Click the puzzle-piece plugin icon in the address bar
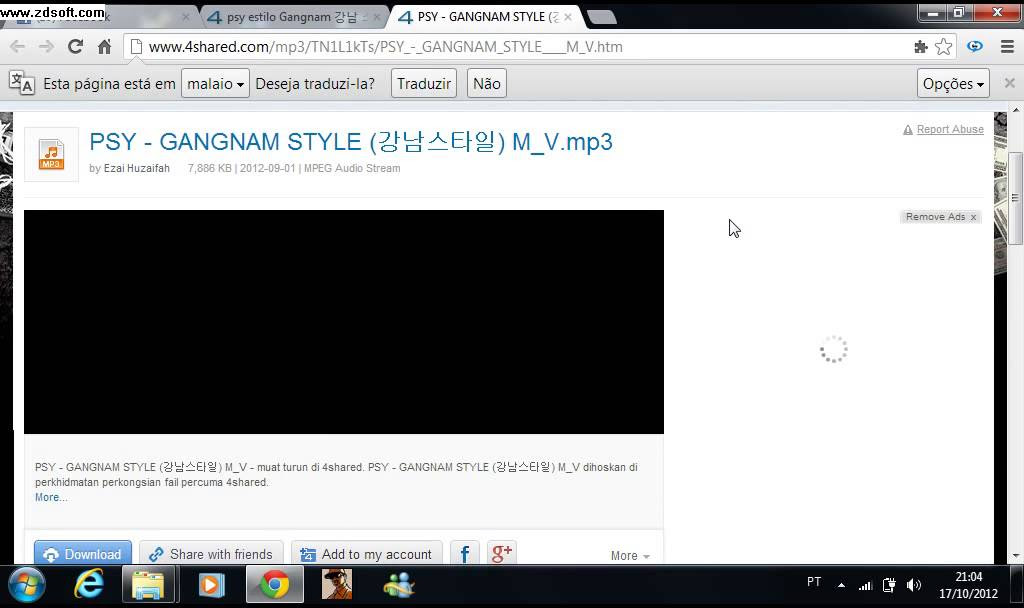Screen dimensions: 1024x608 [x=921, y=46]
